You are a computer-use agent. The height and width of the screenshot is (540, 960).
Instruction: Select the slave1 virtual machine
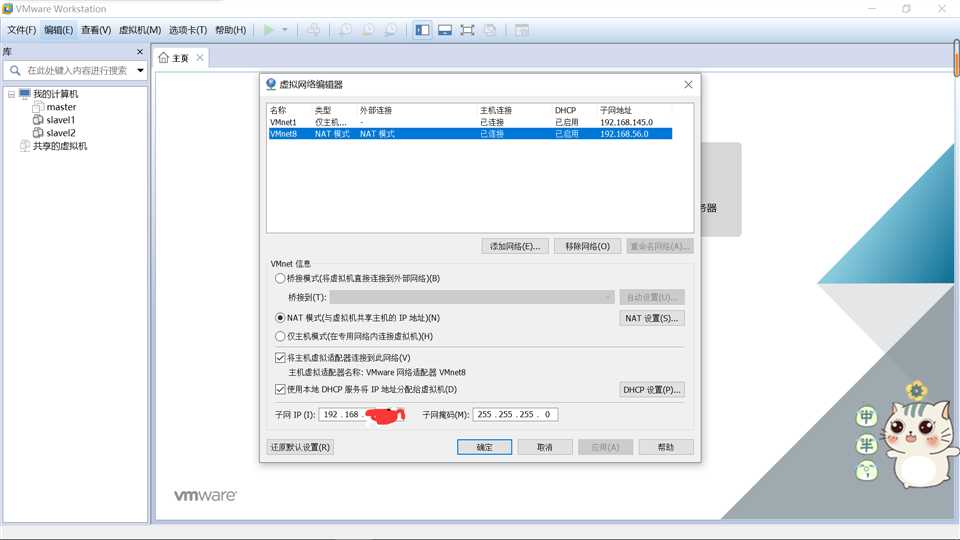pos(61,120)
